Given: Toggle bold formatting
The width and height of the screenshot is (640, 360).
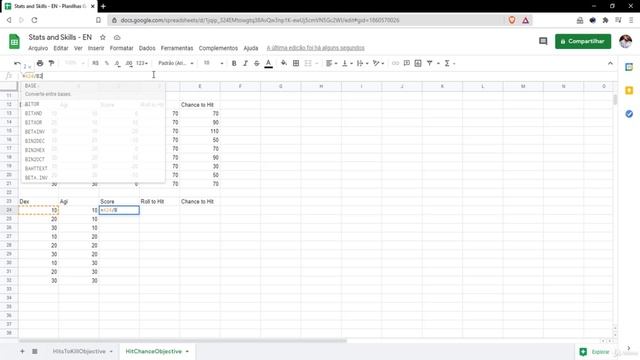Looking at the screenshot, I should (234, 63).
